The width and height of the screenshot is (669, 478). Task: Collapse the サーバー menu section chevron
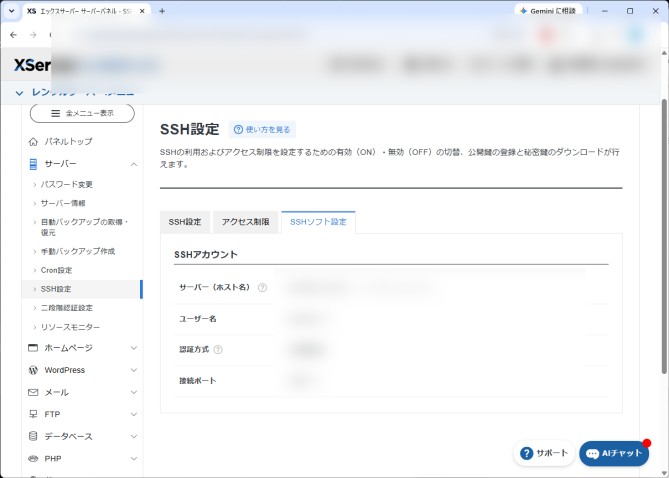coord(134,164)
